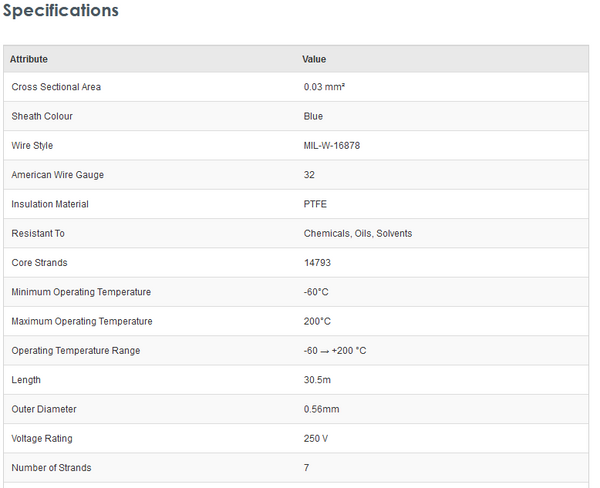This screenshot has height=488, width=600.
Task: Select the Operating Temperature Range label
Action: pyautogui.click(x=76, y=351)
